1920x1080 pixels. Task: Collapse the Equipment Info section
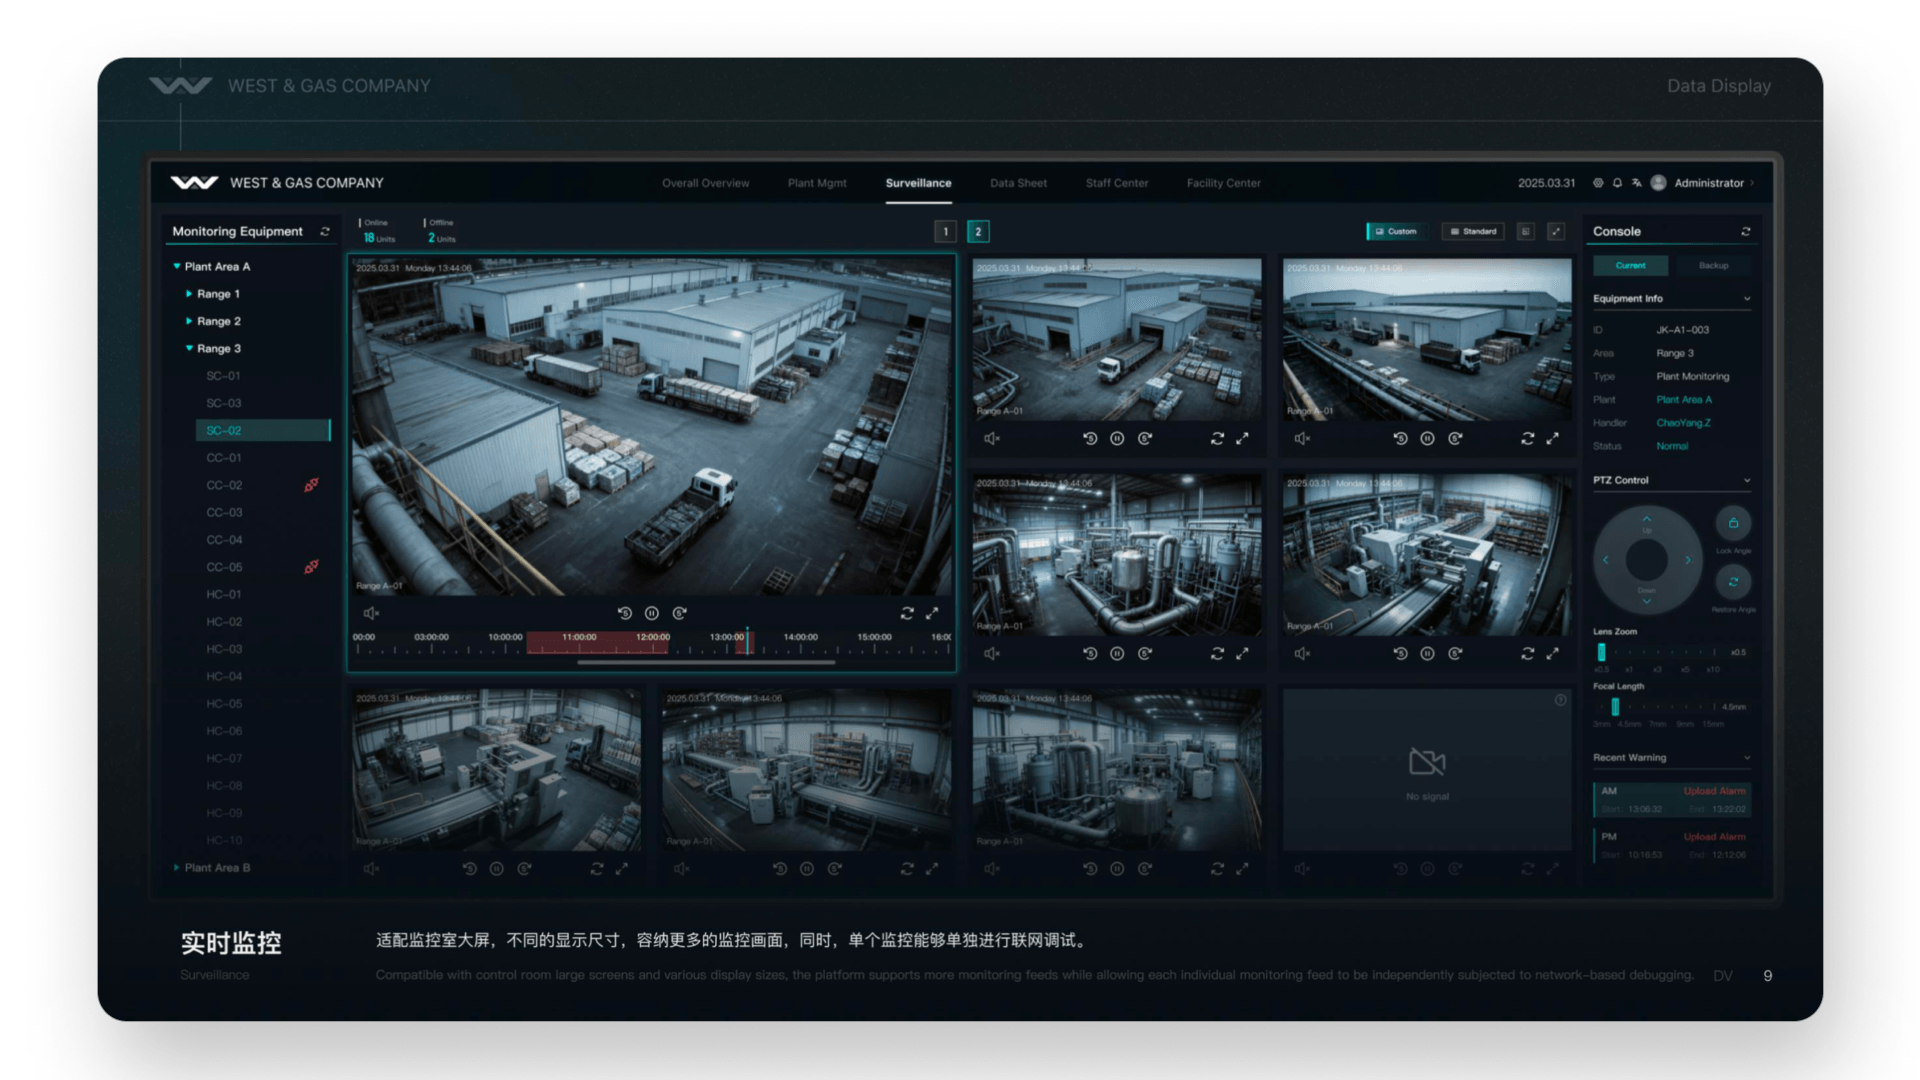[1747, 299]
